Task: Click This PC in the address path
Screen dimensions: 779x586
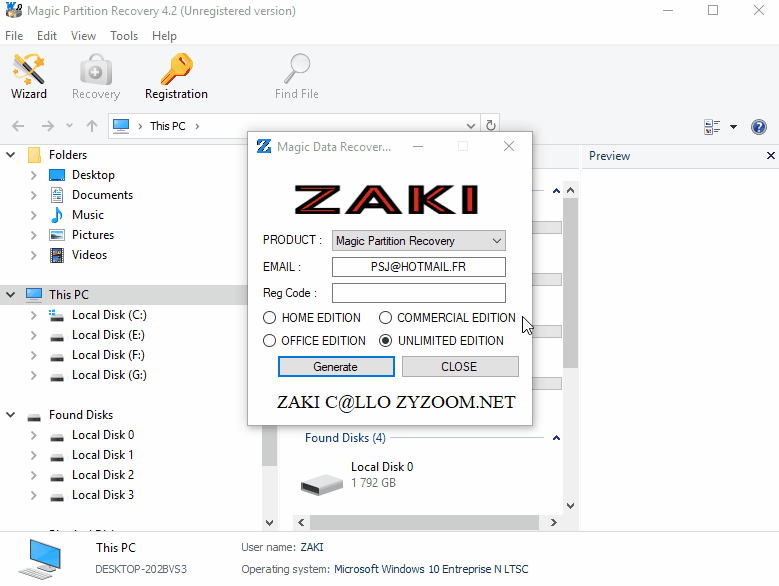Action: (167, 126)
